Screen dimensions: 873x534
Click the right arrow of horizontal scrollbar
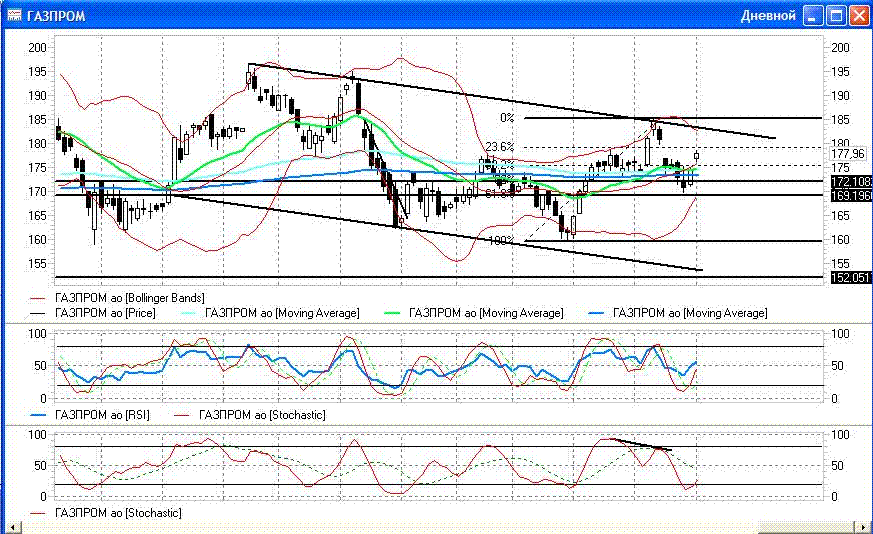click(864, 527)
